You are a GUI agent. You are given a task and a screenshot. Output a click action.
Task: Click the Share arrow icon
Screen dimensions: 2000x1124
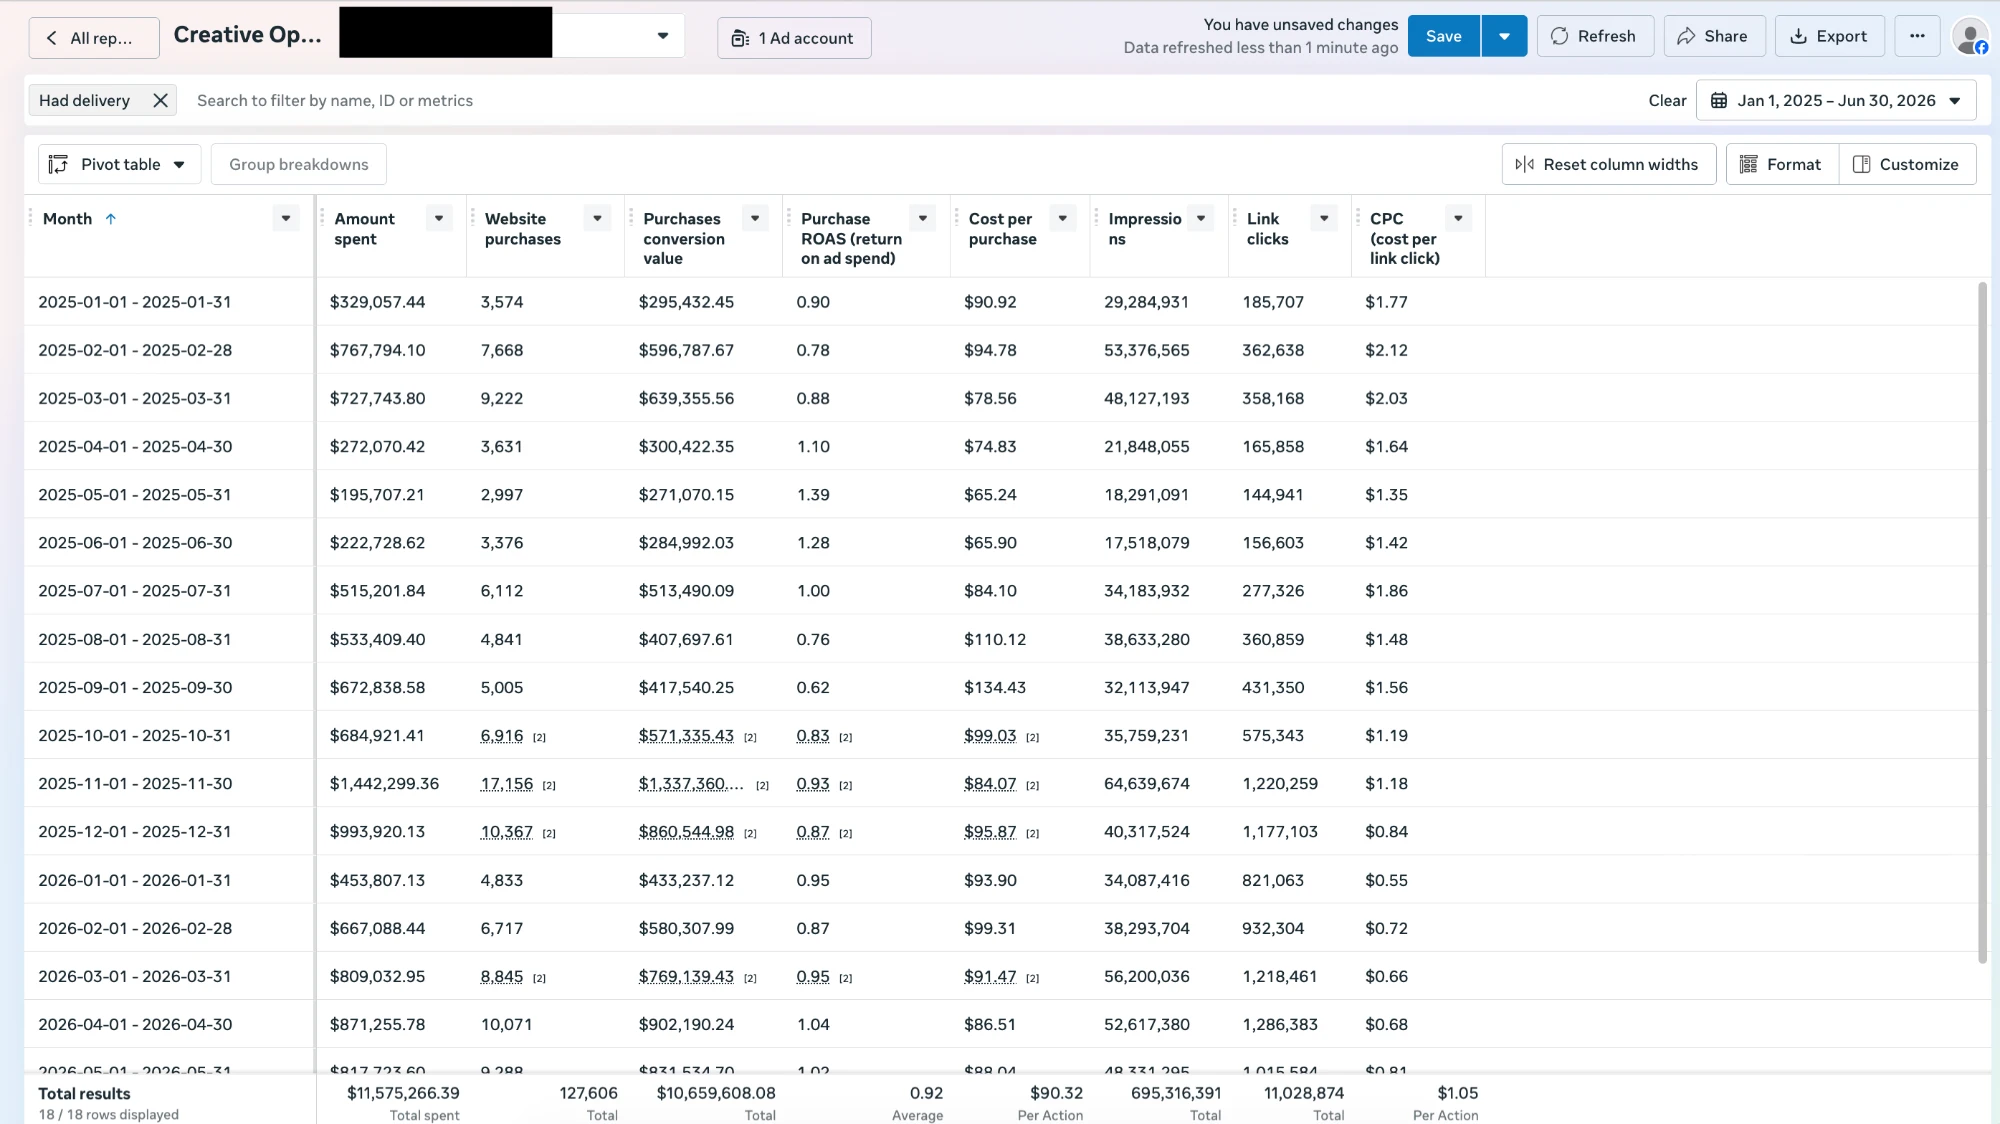click(x=1686, y=36)
